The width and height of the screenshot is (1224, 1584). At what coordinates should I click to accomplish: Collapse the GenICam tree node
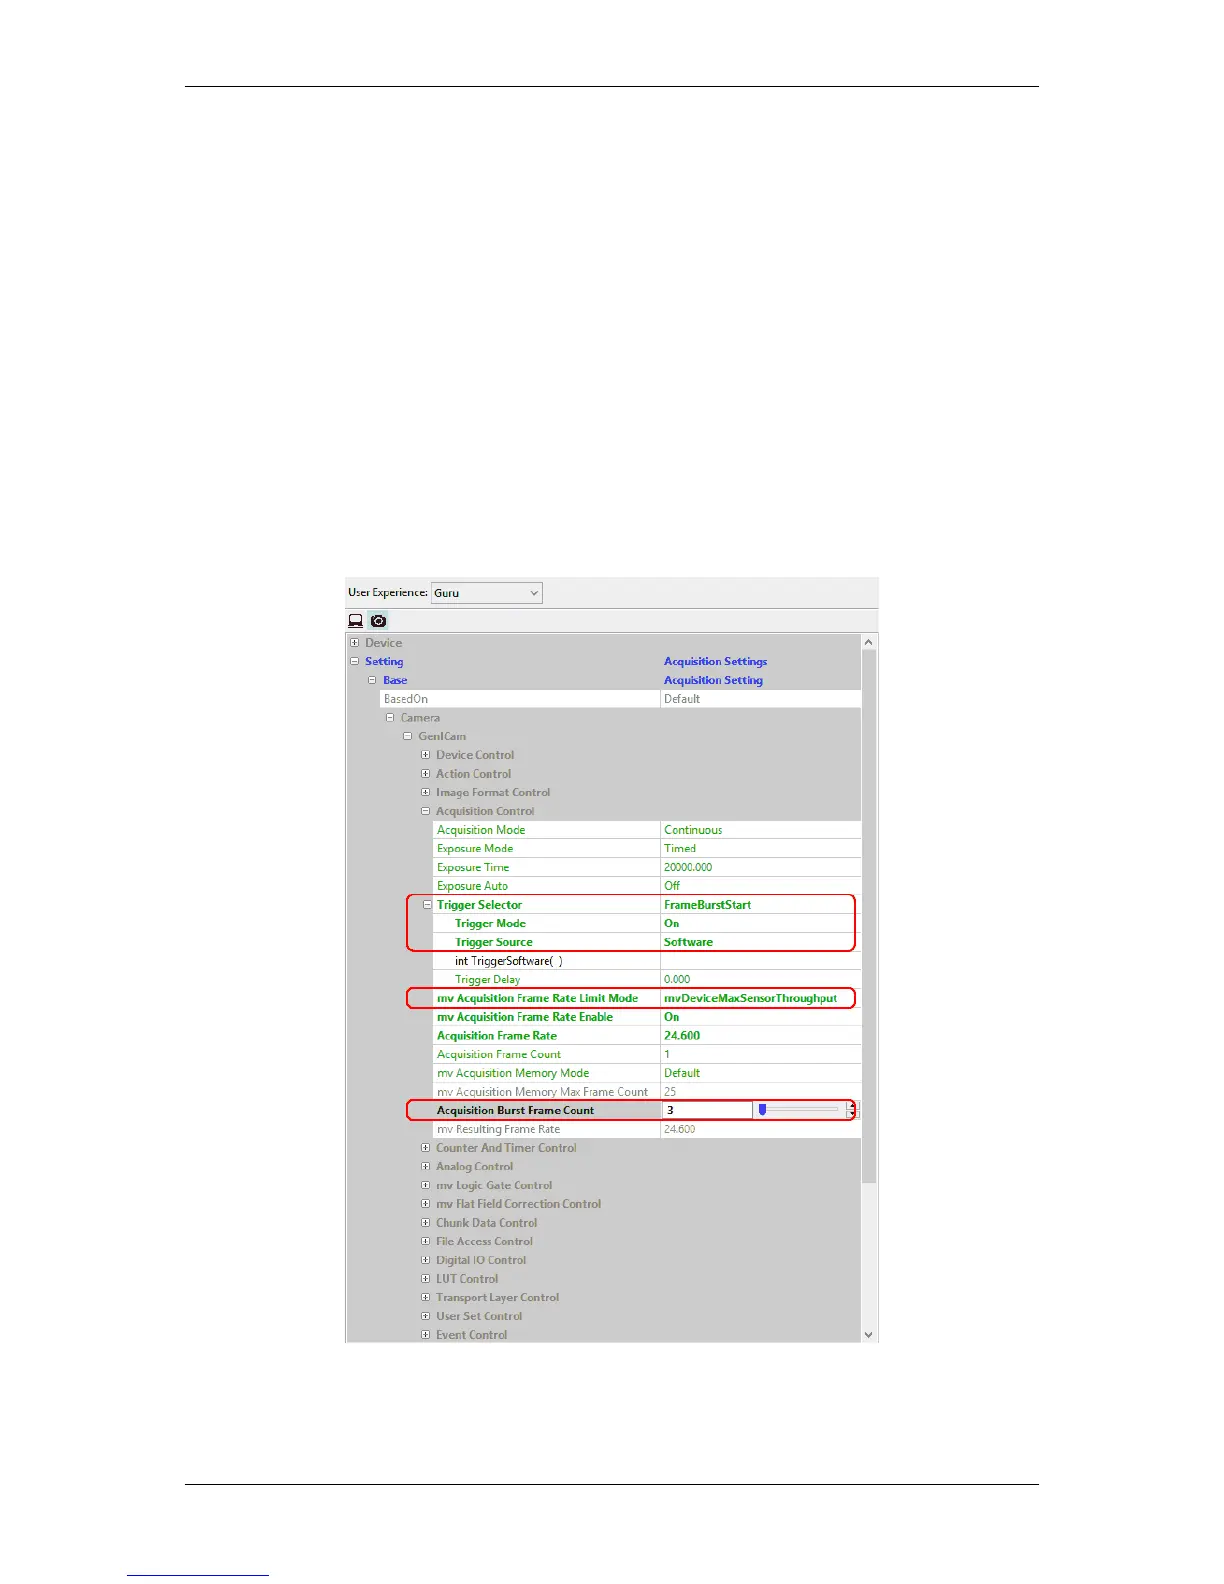pyautogui.click(x=408, y=736)
